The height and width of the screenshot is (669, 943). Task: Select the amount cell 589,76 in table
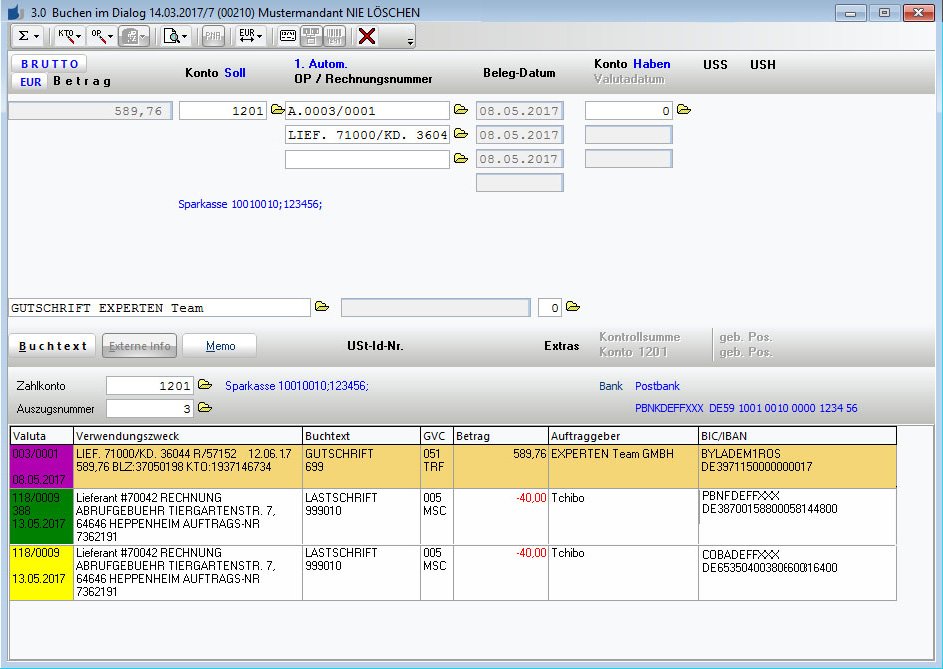501,466
